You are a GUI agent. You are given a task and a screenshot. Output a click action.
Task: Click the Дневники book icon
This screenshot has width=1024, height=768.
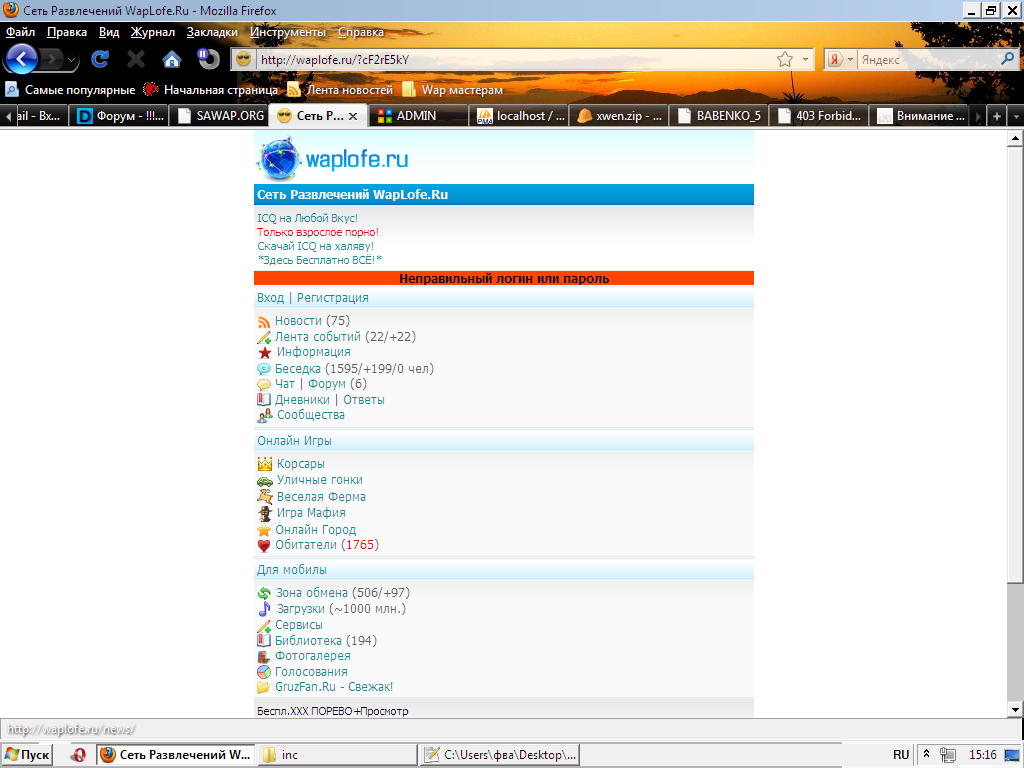pos(264,400)
